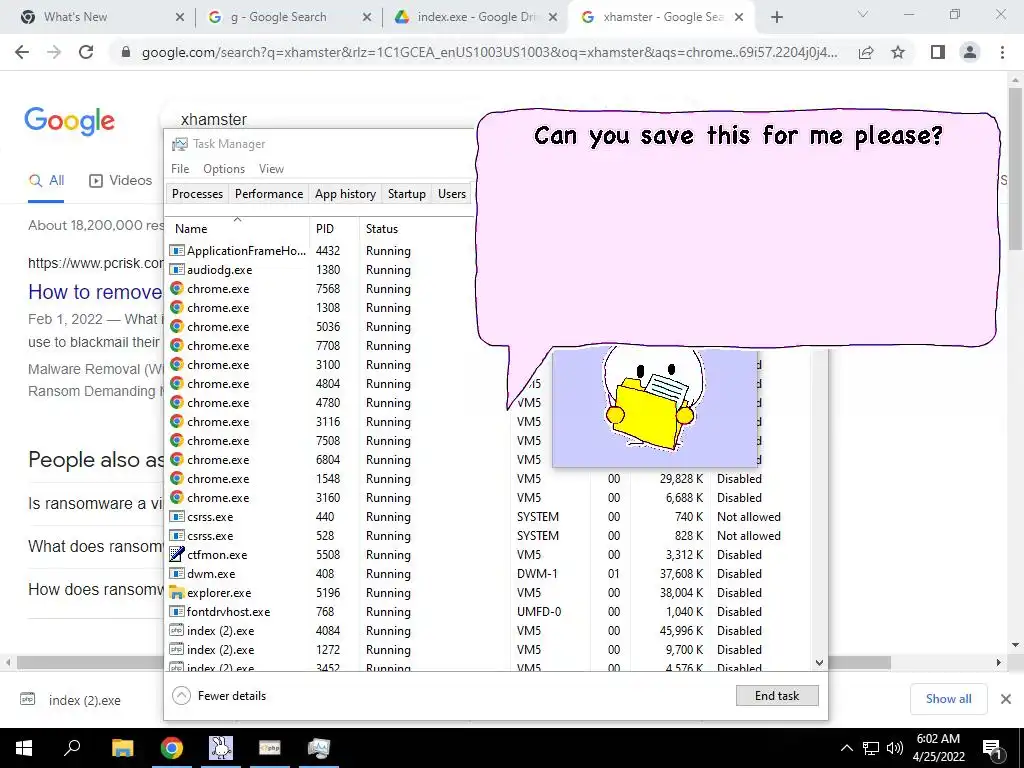Close the downloads bar

tap(1006, 699)
